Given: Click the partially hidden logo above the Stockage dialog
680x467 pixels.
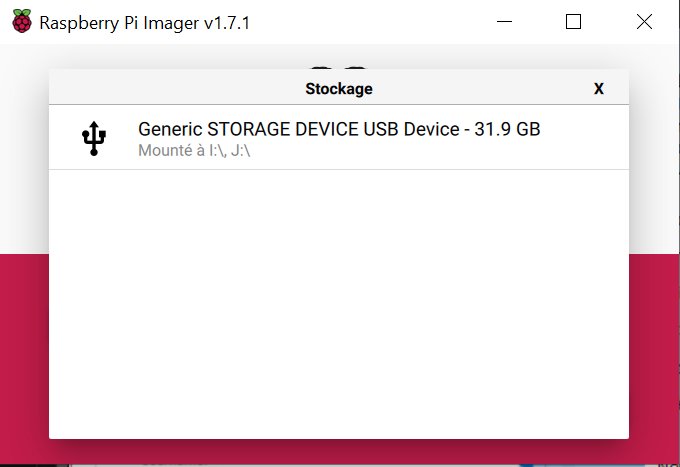Looking at the screenshot, I should (x=339, y=68).
